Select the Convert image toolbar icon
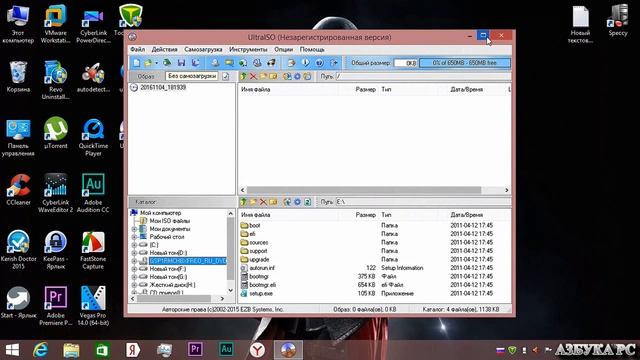 coord(229,63)
